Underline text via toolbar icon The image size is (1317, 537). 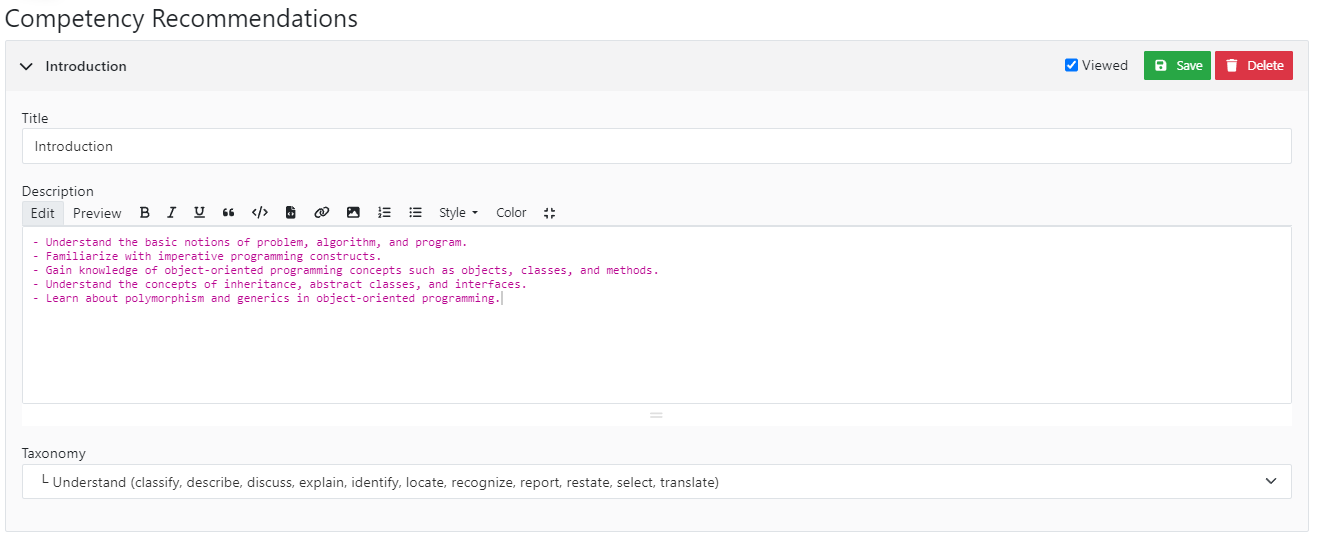click(x=200, y=213)
